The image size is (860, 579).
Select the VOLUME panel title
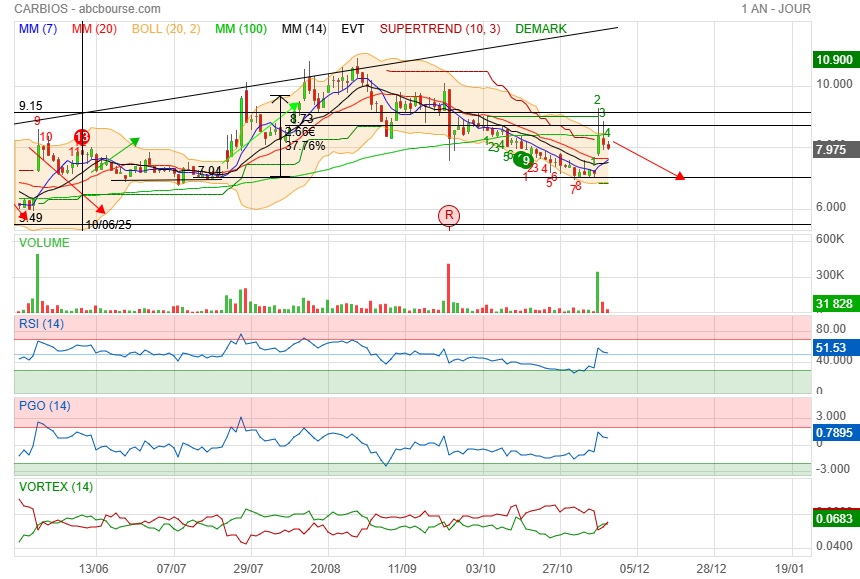point(44,243)
